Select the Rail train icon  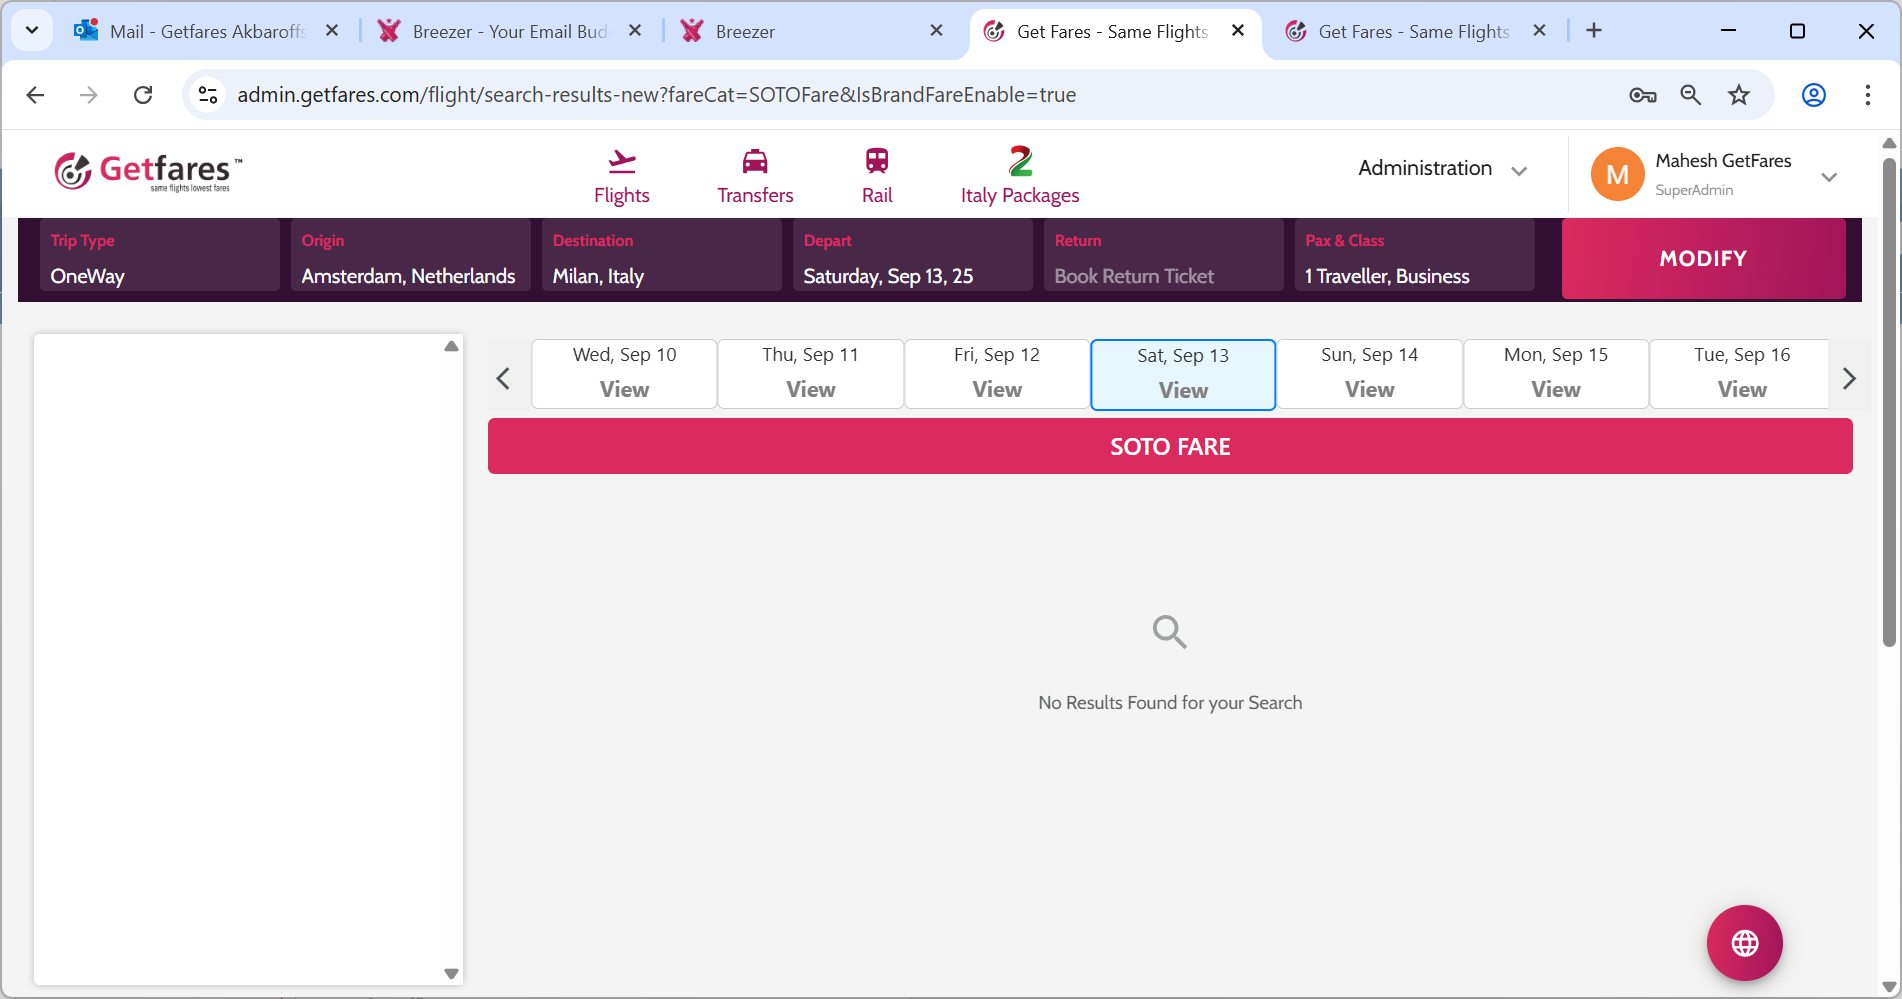pos(877,161)
